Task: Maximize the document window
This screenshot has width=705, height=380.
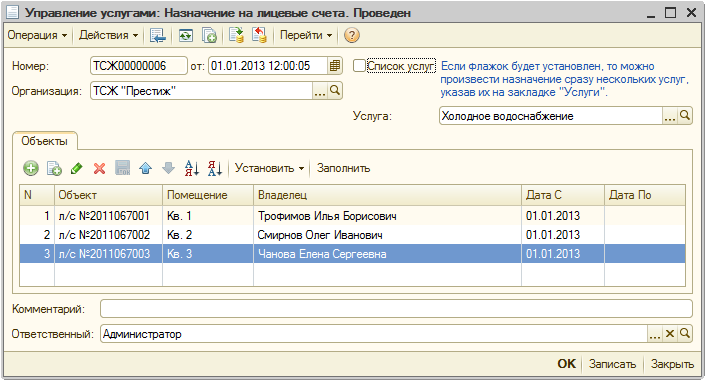Action: tap(670, 13)
